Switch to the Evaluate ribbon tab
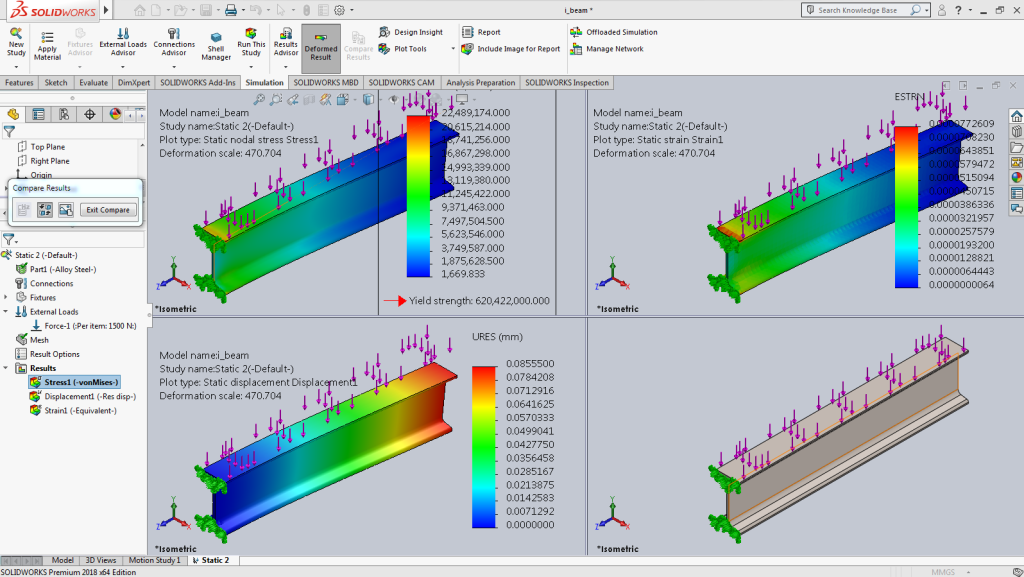Screen dimensions: 1024x577 (94, 83)
